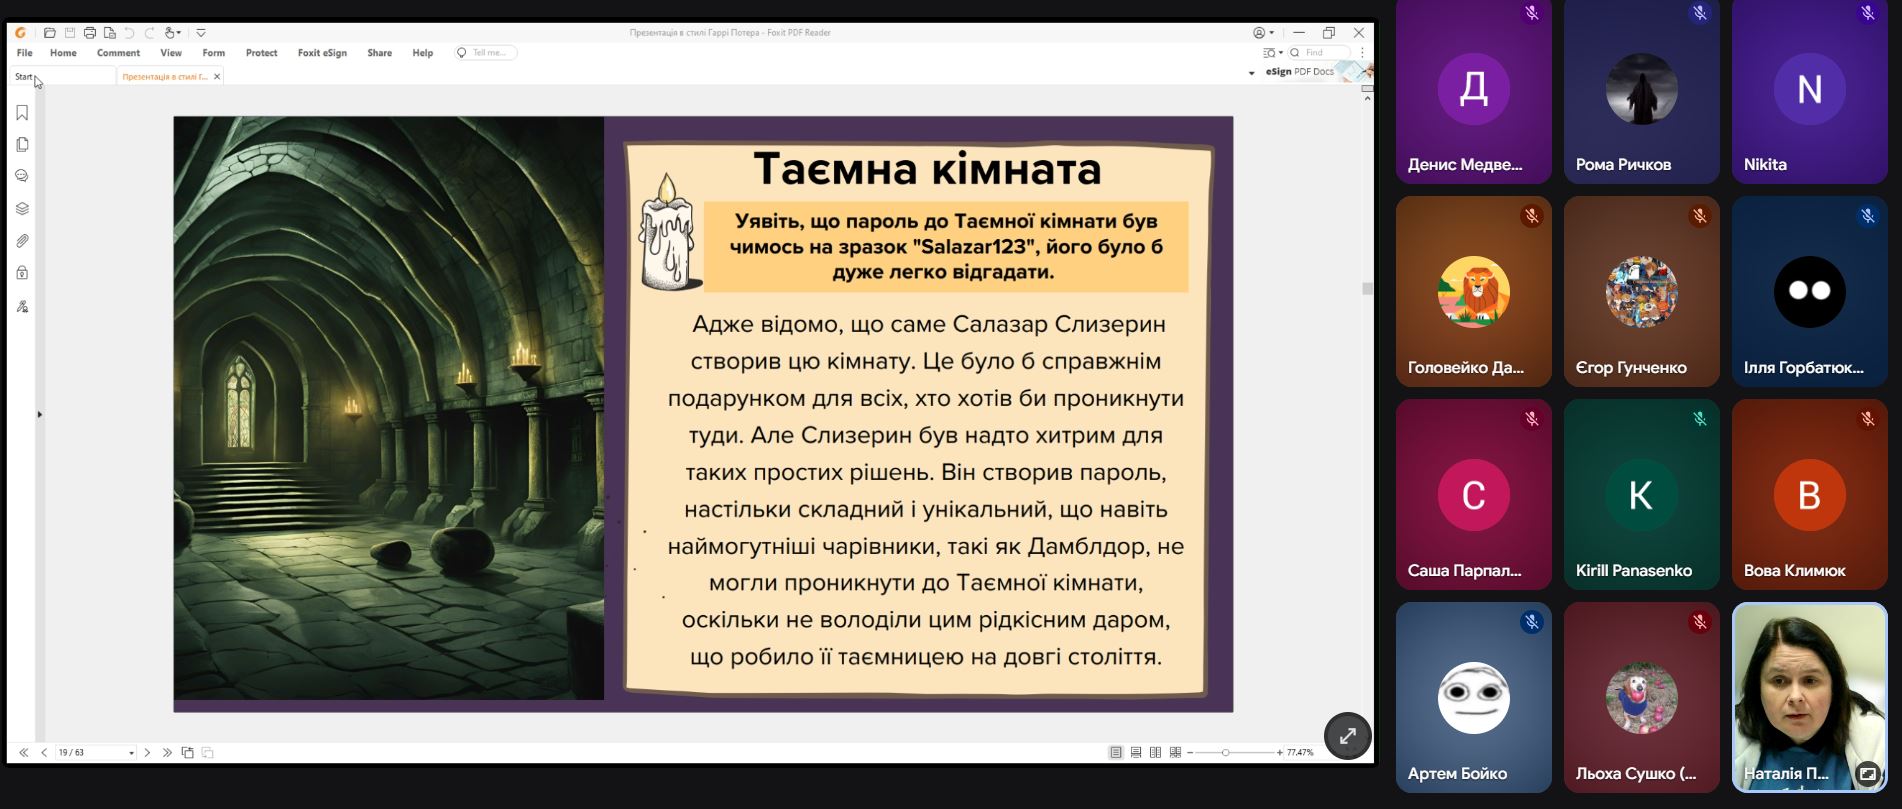This screenshot has height=809, width=1902.
Task: Open the page number dropdown showing 19 / 63
Action: (x=131, y=753)
